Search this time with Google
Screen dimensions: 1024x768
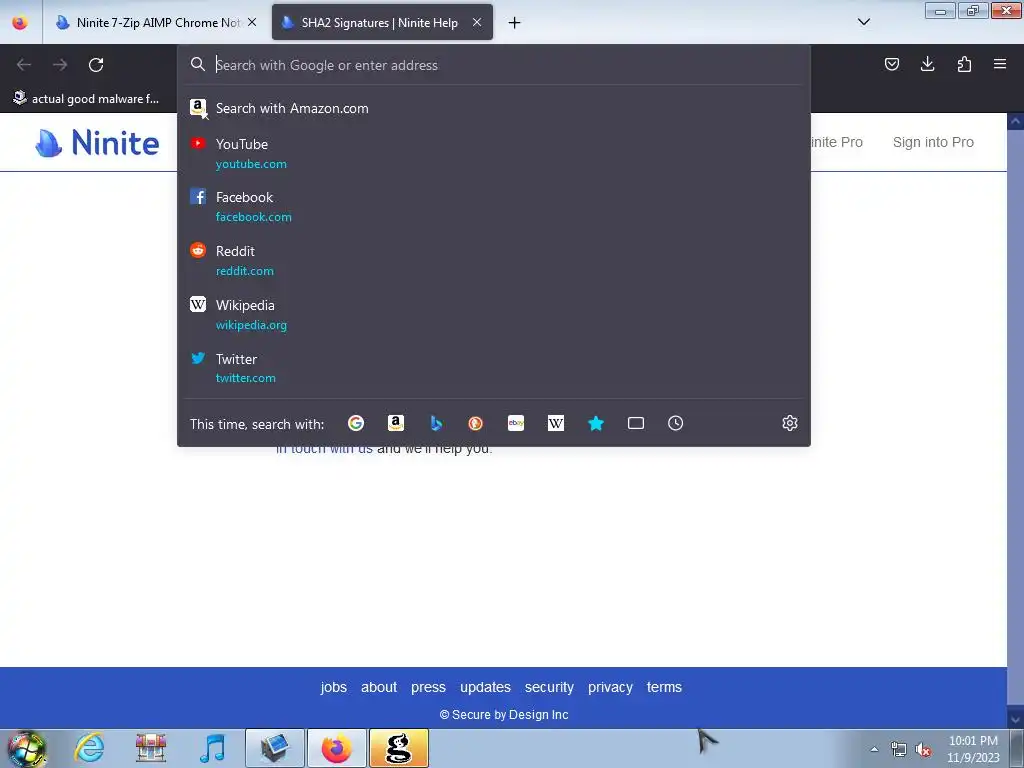coord(356,423)
